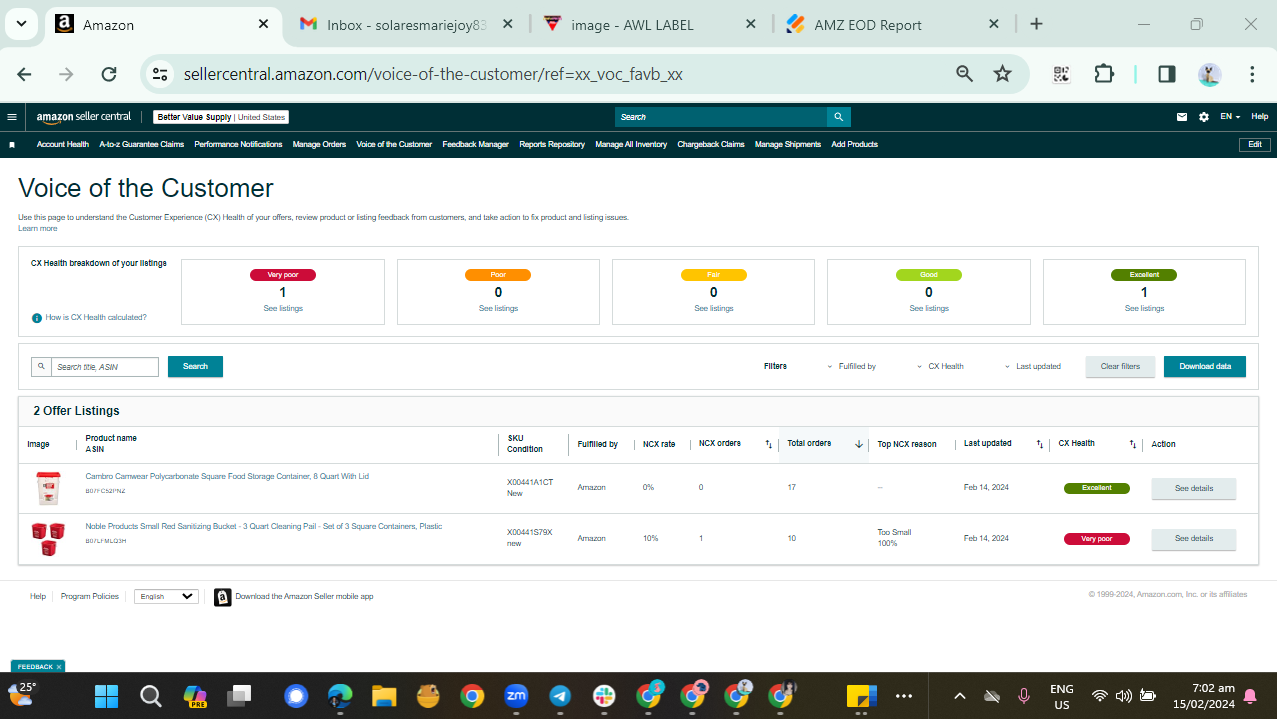
Task: Open Microsoft Edge from the taskbar
Action: 341,696
